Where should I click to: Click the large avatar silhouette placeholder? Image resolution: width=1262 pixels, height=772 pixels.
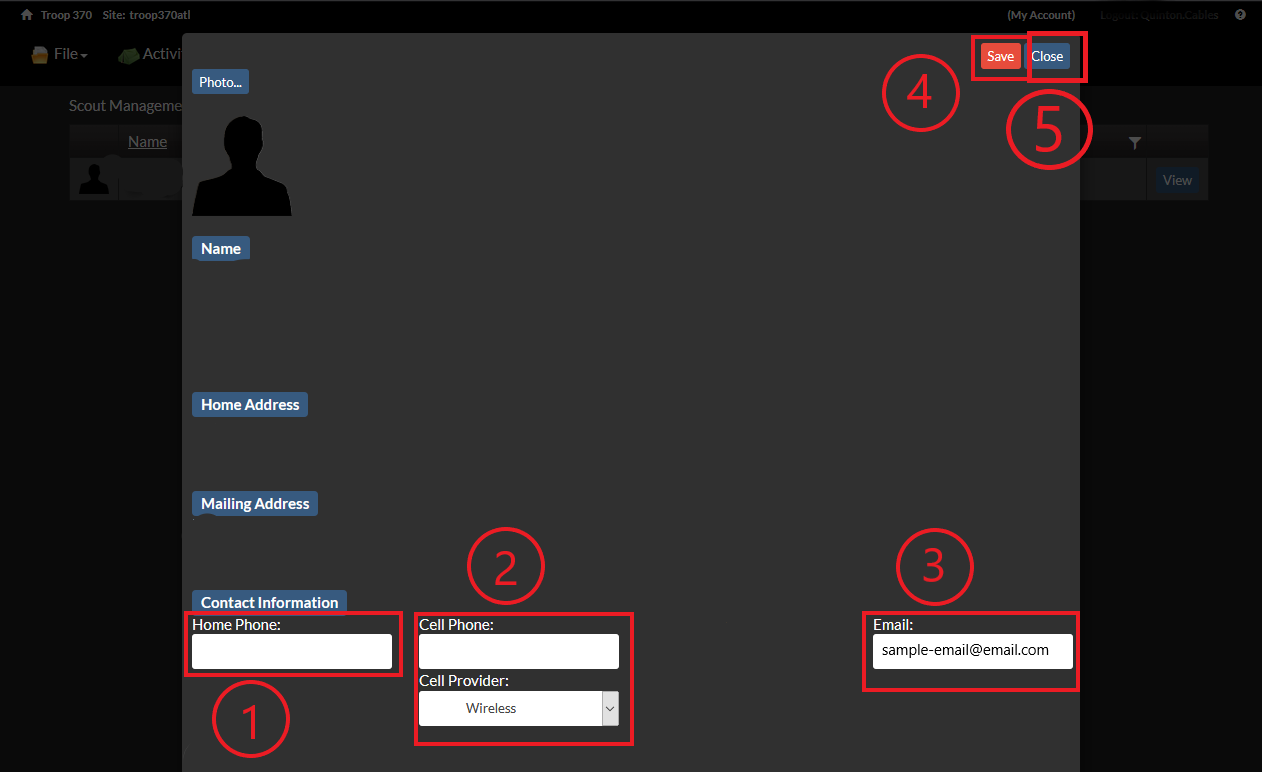[242, 165]
